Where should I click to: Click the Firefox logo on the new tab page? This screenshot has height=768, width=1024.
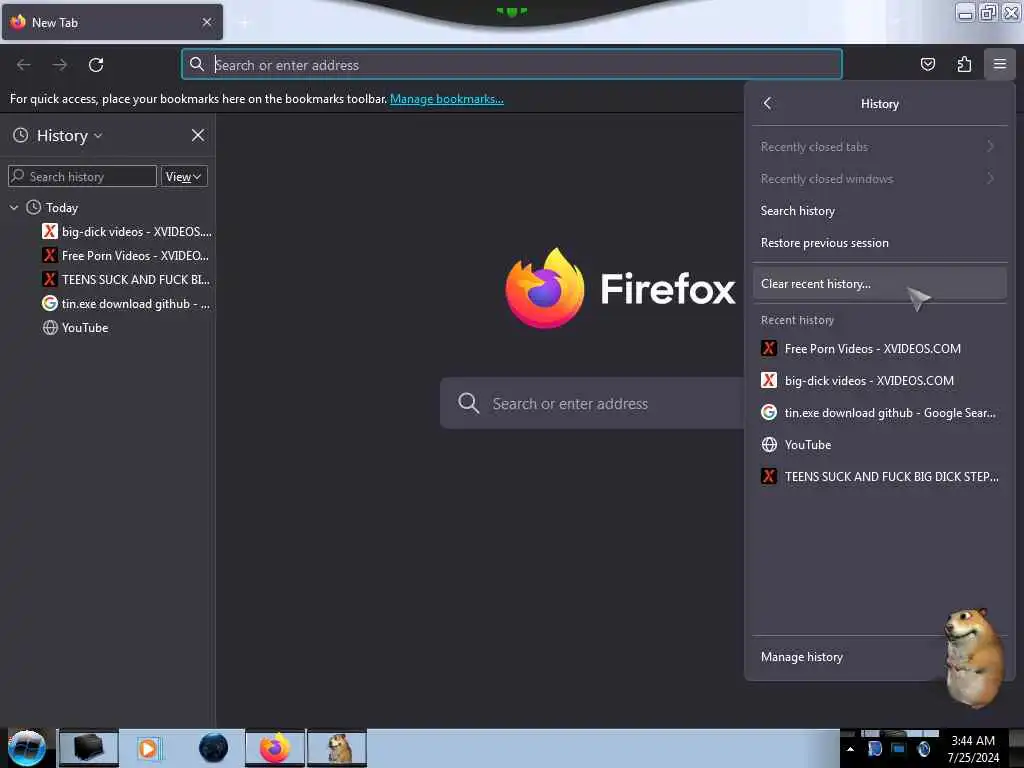545,288
